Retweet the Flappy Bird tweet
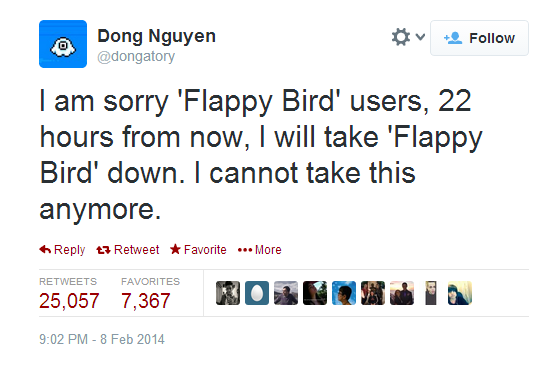This screenshot has height=370, width=552. (x=127, y=250)
